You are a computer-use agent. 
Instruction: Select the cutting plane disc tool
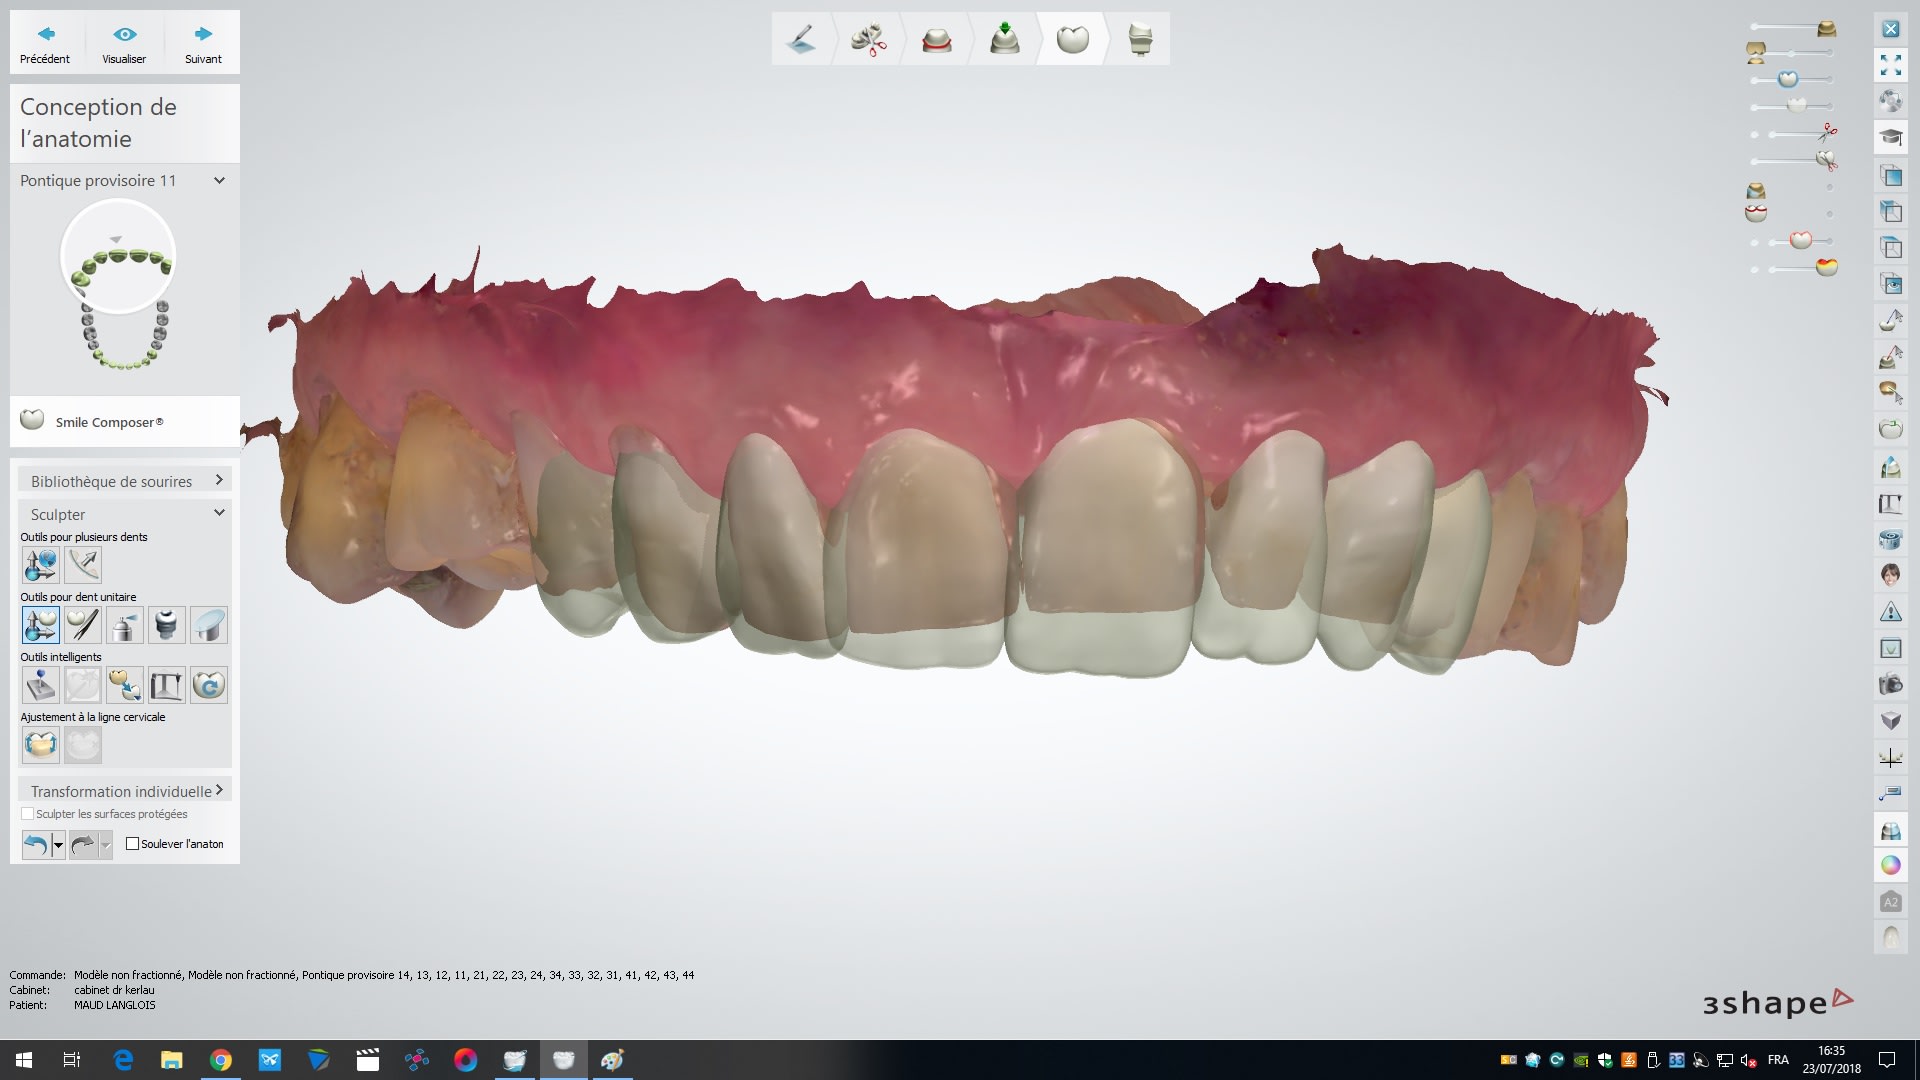tap(209, 625)
